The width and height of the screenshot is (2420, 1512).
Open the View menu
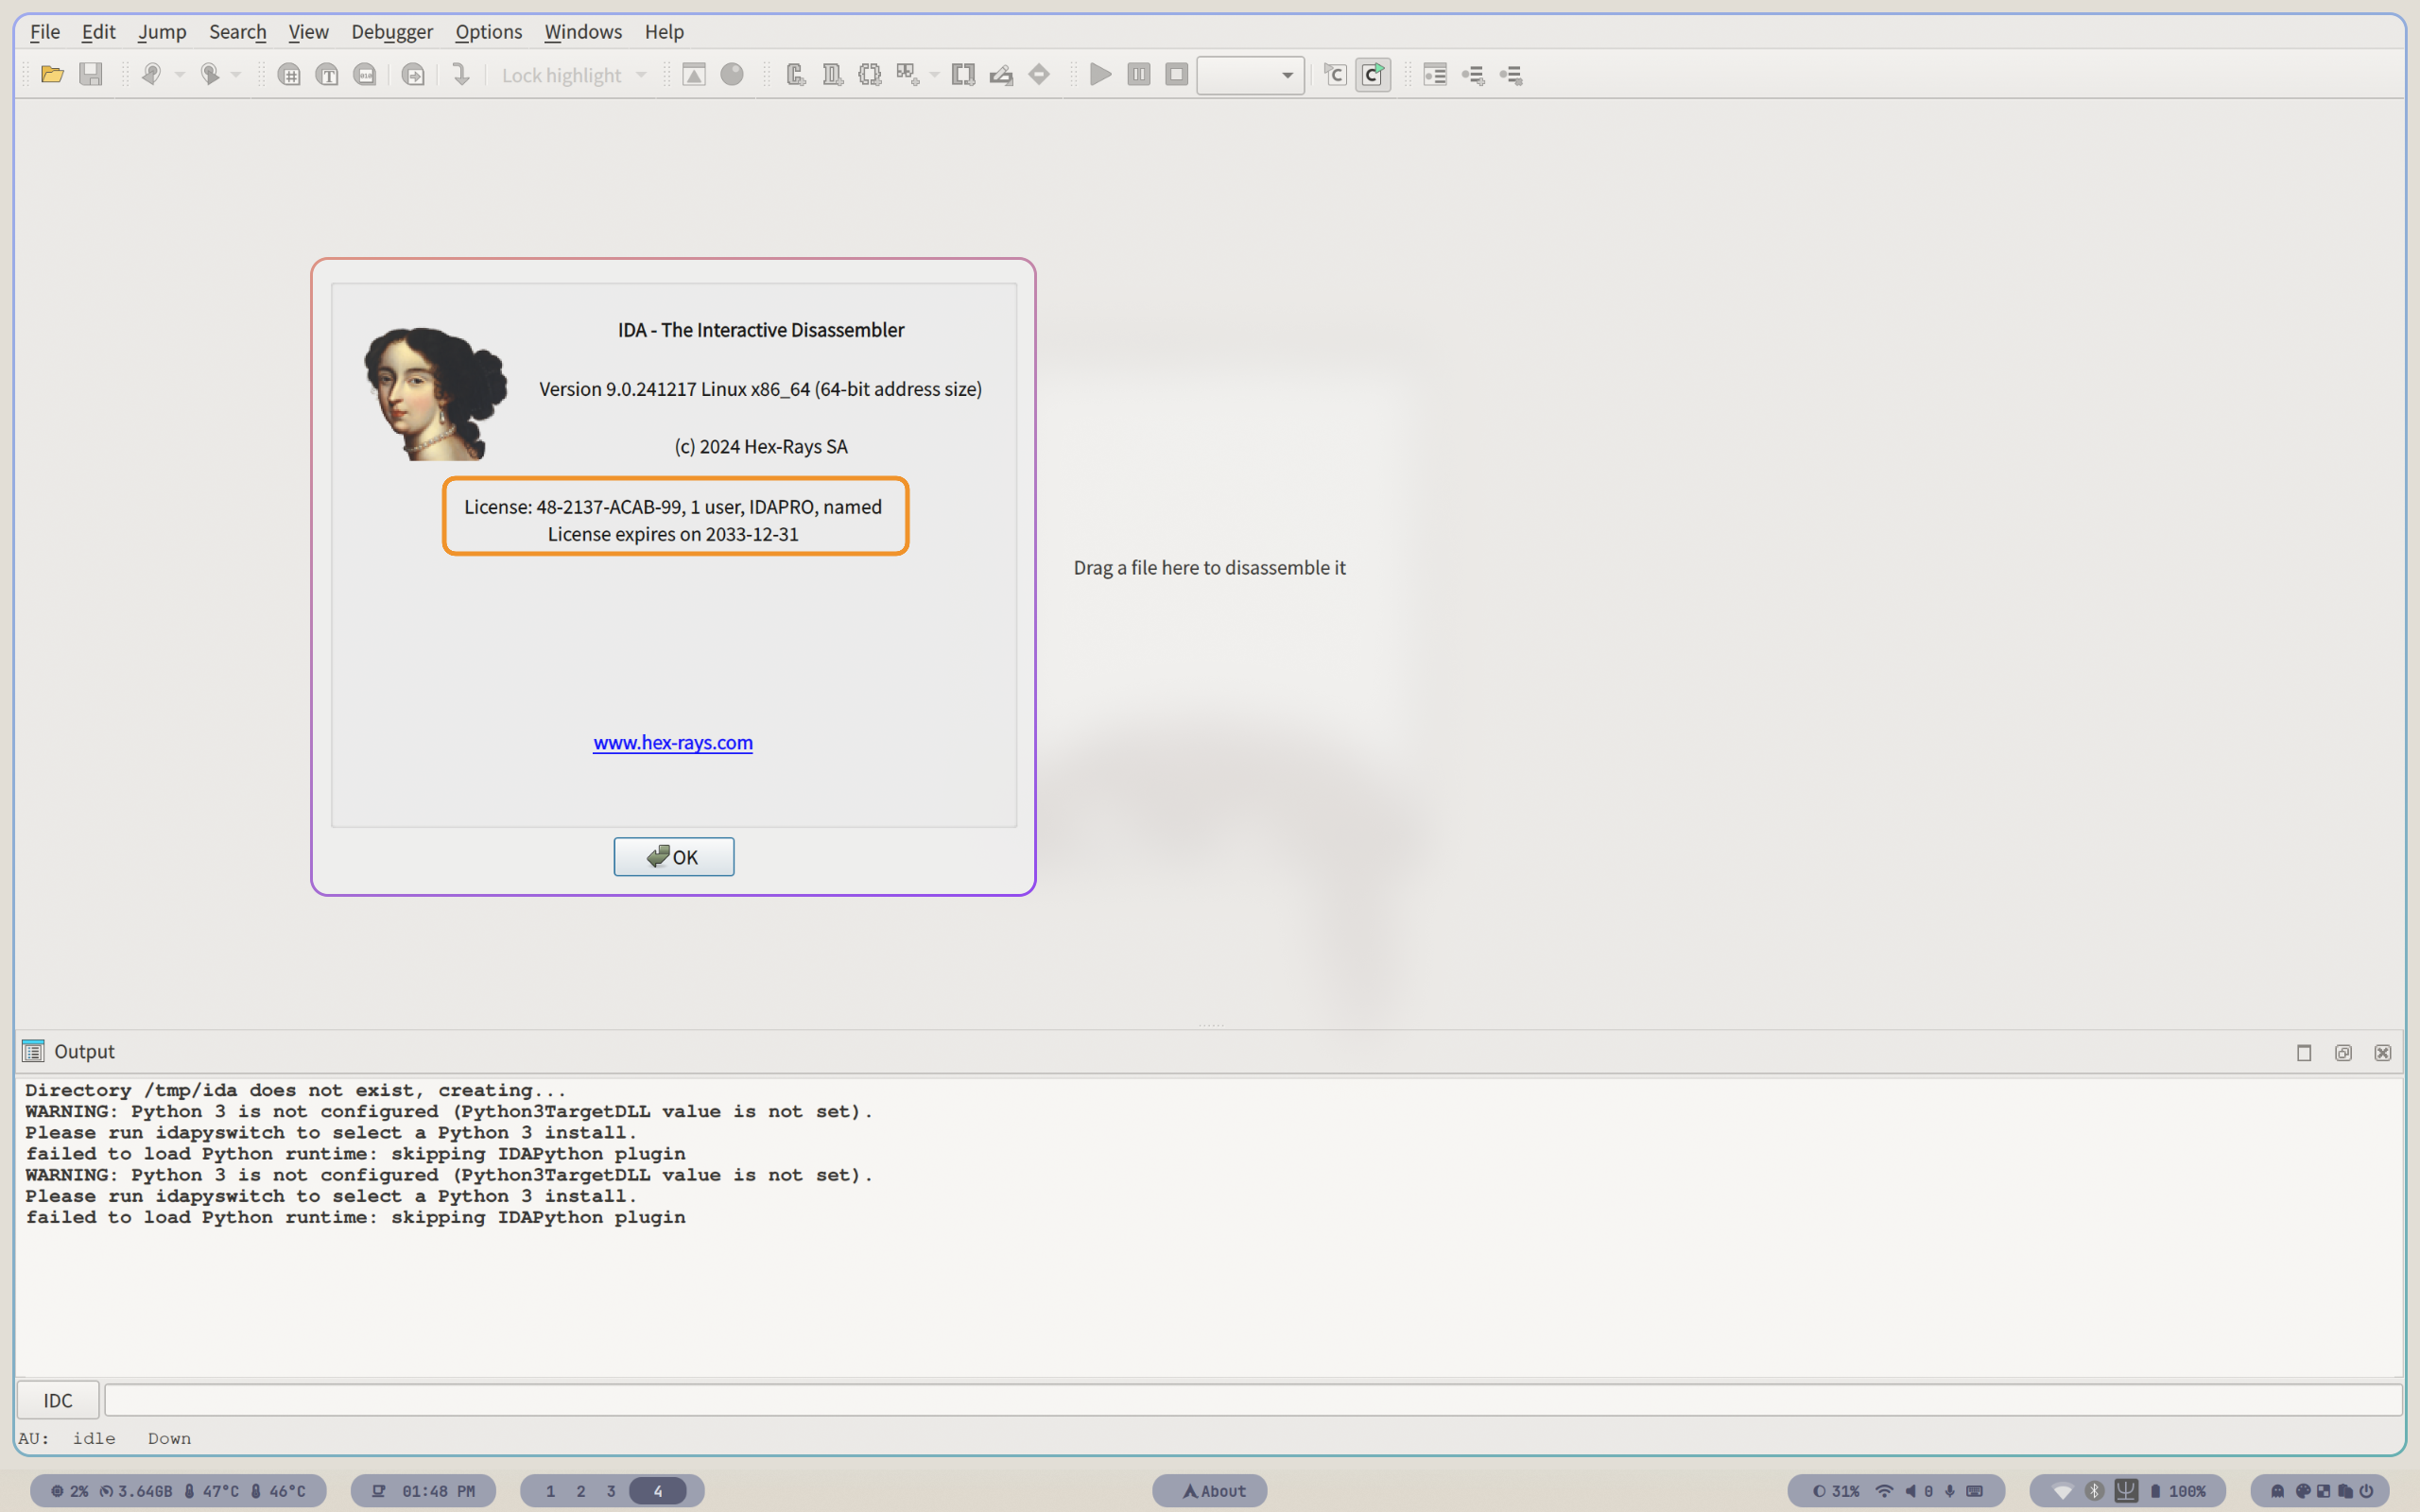(x=308, y=31)
